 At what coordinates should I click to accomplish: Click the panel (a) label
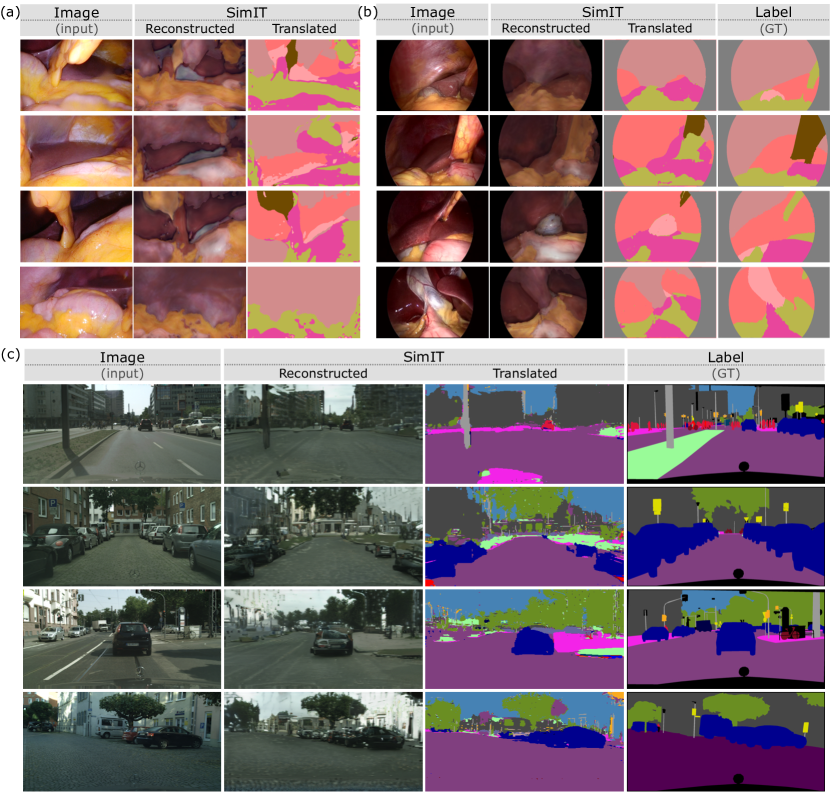tap(10, 12)
